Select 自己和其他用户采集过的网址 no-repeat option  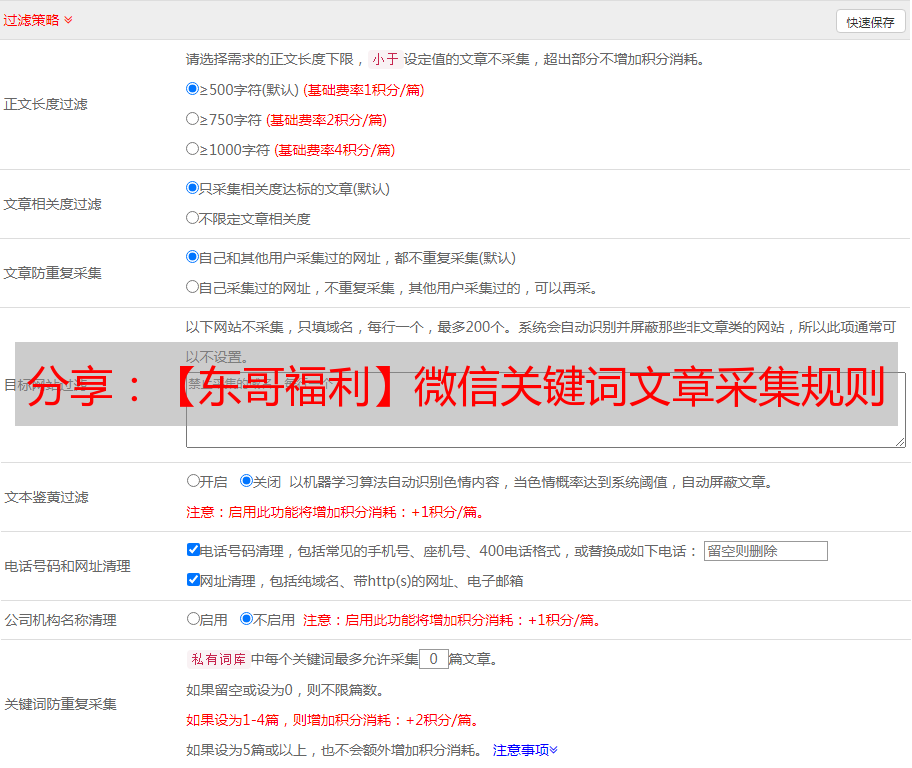tap(193, 257)
